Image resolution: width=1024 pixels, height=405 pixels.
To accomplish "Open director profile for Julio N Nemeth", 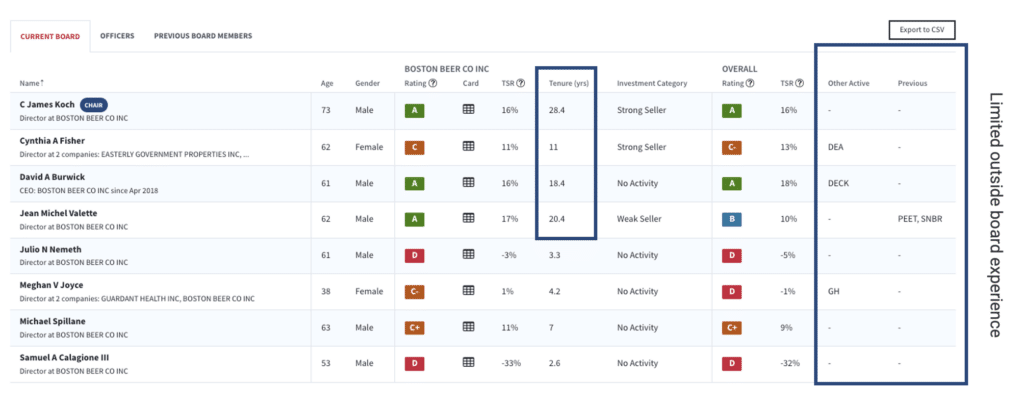I will 50,250.
